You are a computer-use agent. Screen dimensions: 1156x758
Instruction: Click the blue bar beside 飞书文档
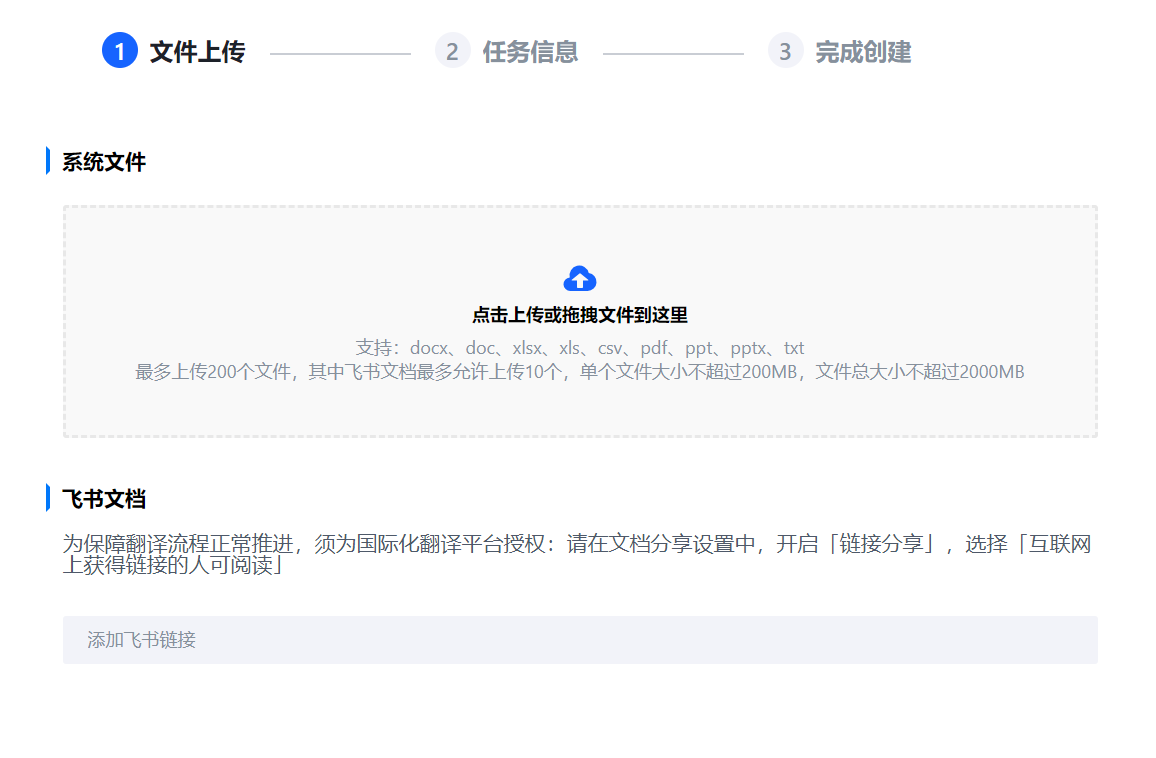tap(48, 498)
